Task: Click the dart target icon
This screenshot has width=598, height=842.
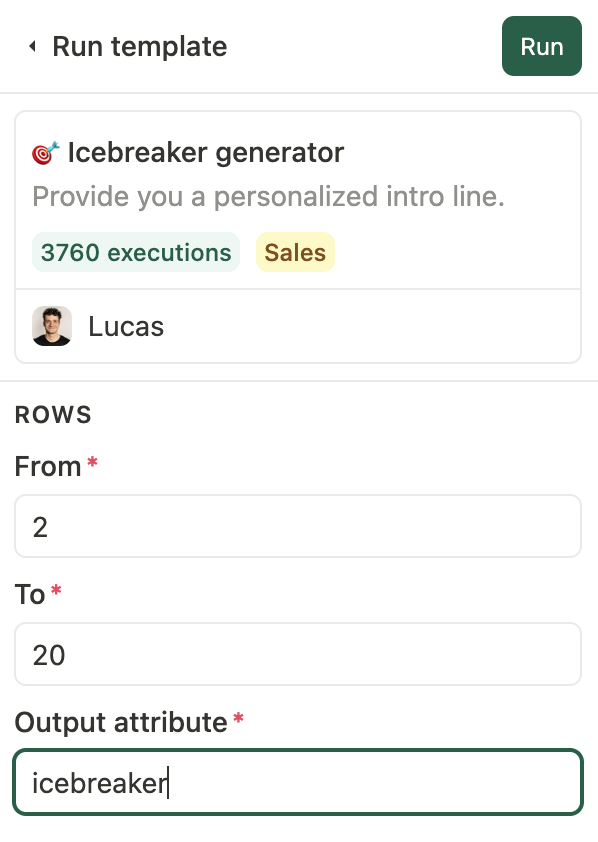Action: [46, 153]
